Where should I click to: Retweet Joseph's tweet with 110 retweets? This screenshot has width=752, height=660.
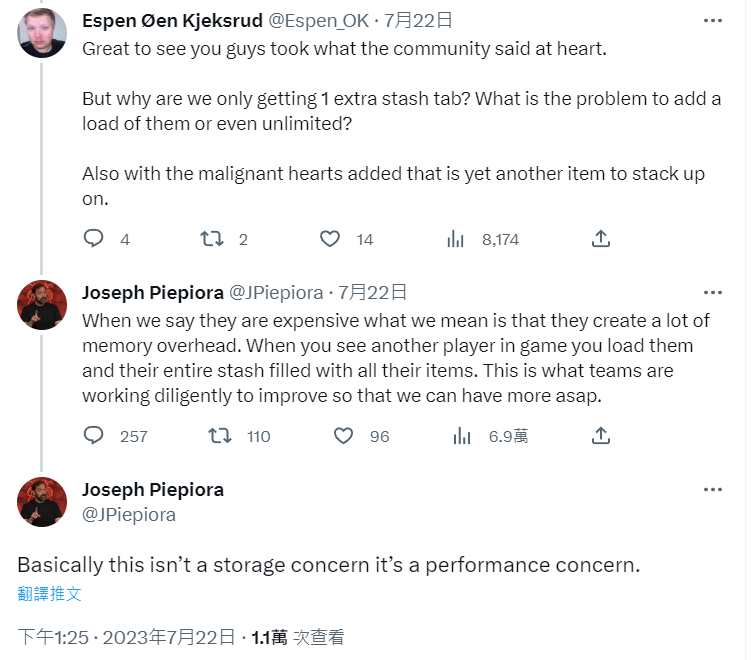pos(219,435)
